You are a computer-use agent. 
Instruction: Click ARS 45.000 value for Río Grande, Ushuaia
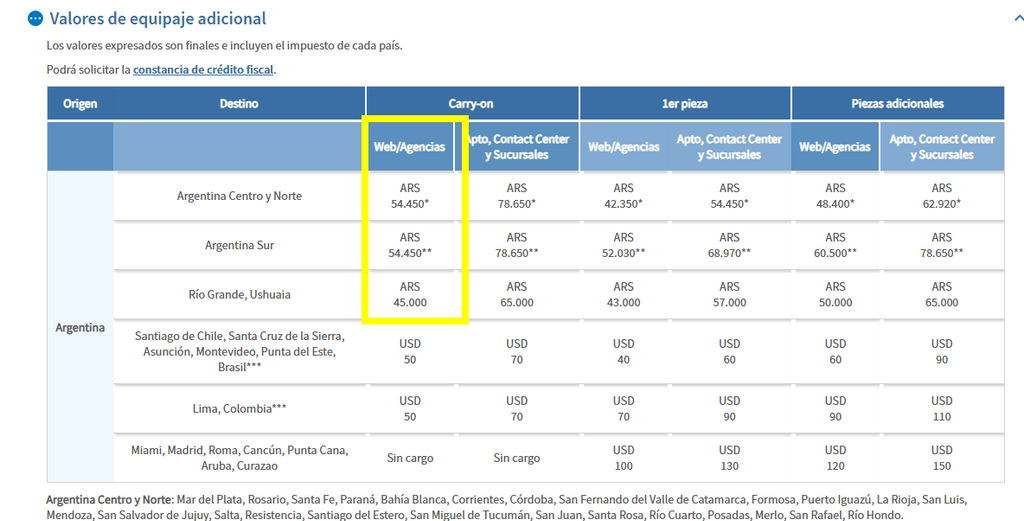tap(409, 294)
